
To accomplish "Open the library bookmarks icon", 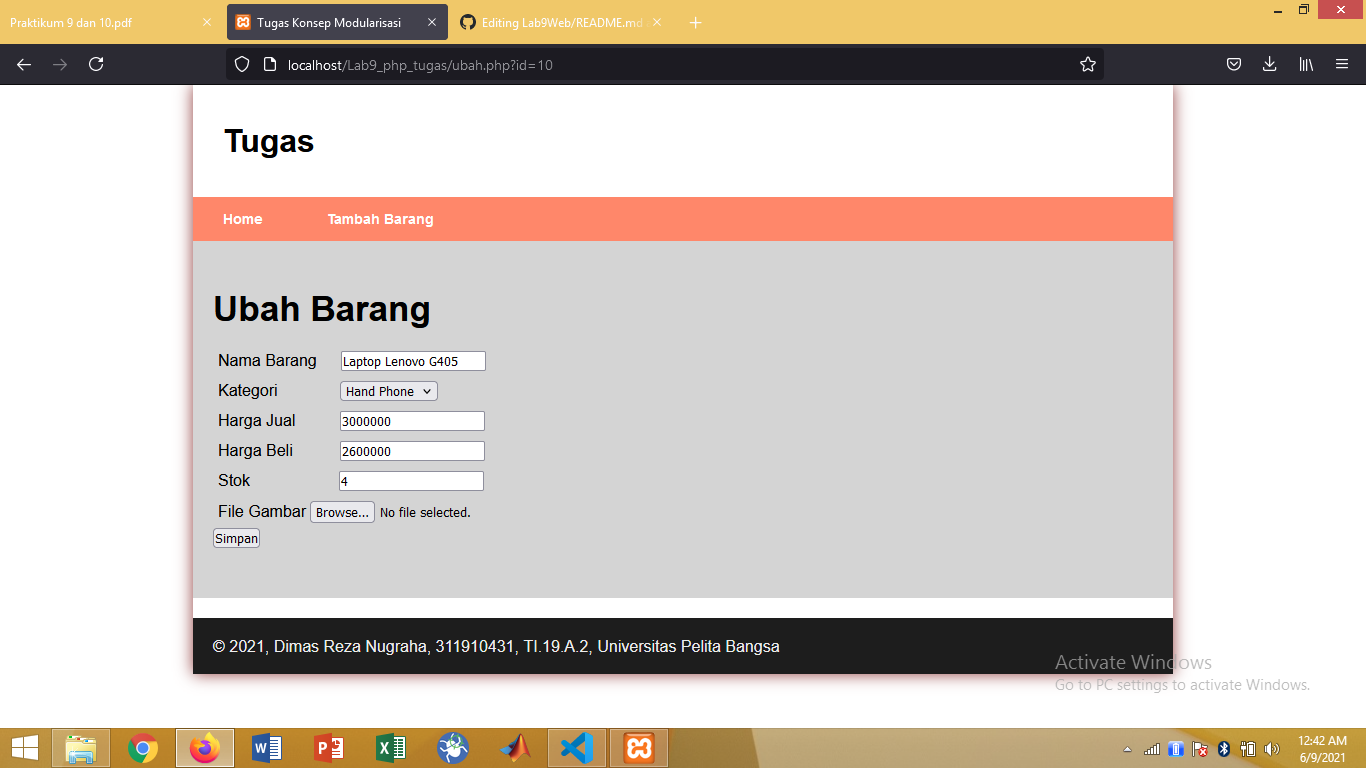I will pyautogui.click(x=1306, y=64).
